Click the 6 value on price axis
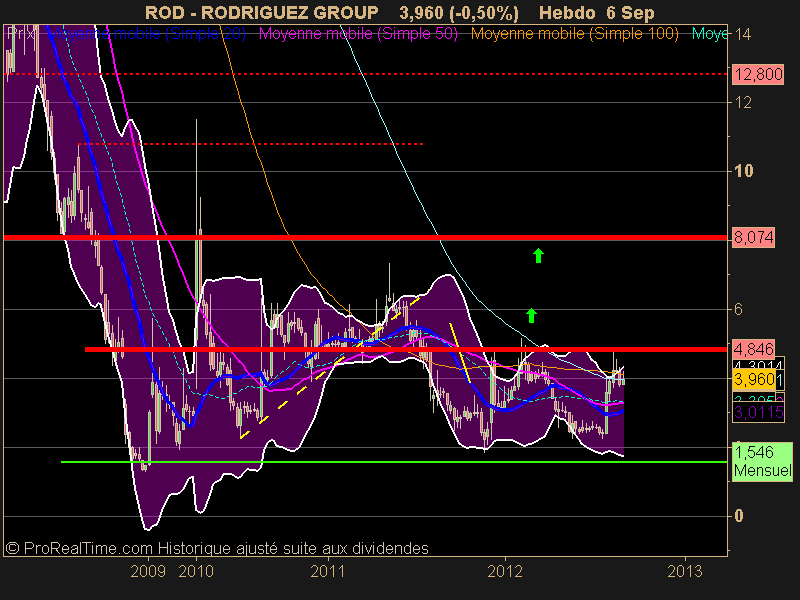Screen dimensions: 800x600 (x=738, y=309)
